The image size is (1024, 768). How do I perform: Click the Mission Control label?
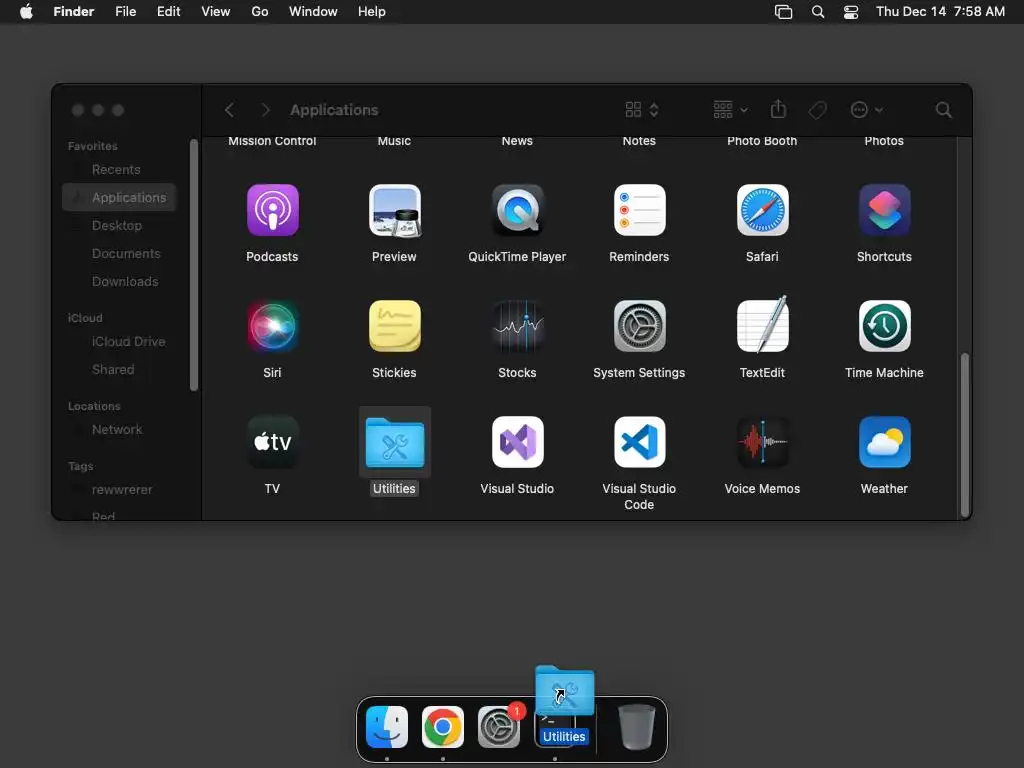click(272, 141)
